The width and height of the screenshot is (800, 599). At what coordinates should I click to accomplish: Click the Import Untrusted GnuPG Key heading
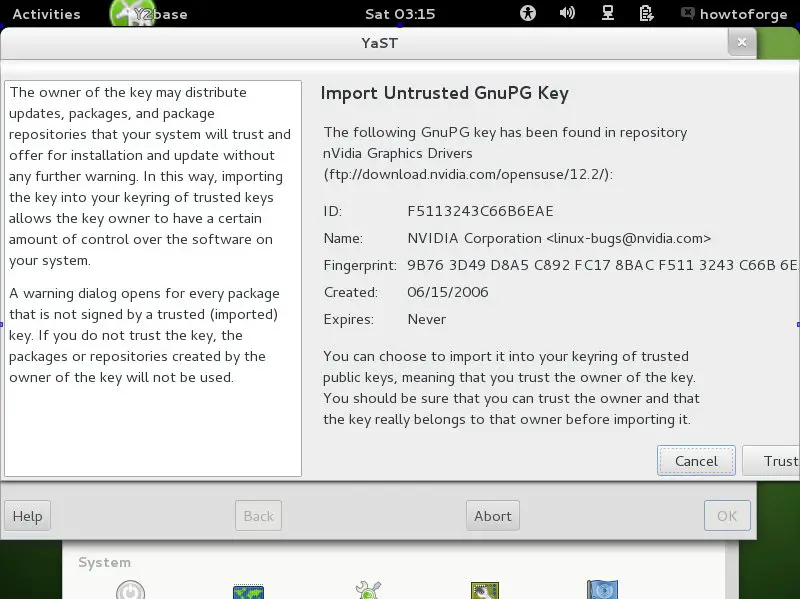(x=444, y=93)
